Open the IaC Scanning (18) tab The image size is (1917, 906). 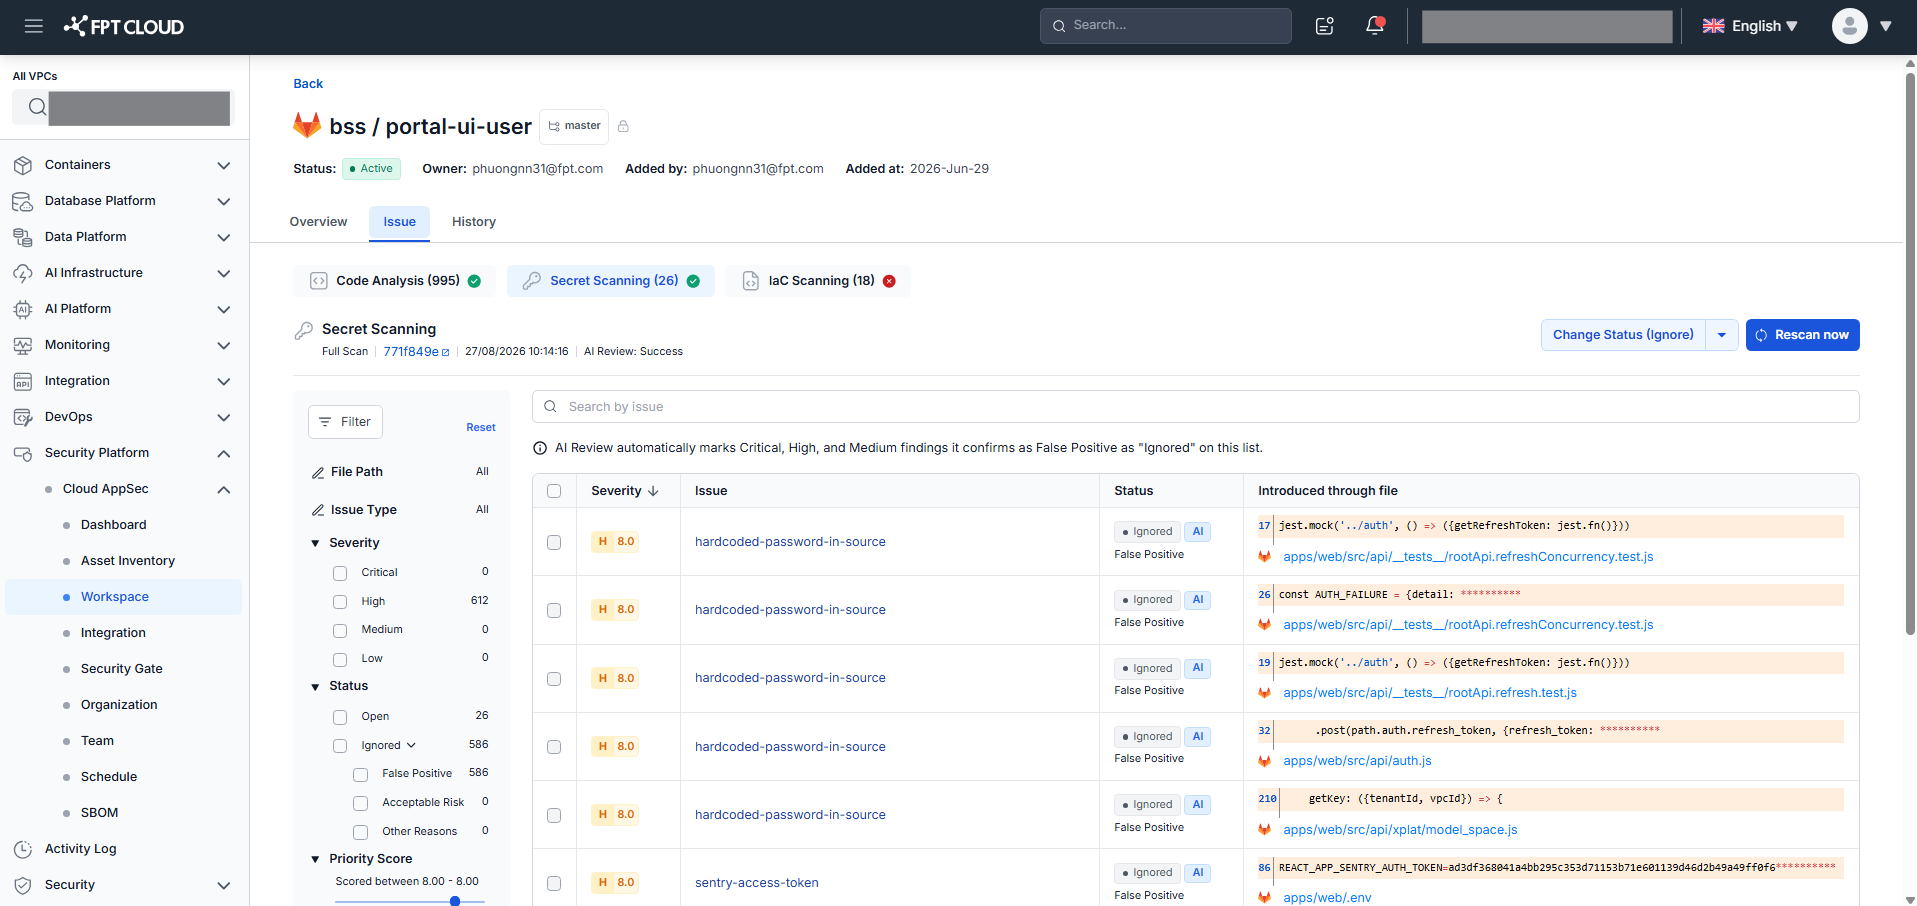817,281
